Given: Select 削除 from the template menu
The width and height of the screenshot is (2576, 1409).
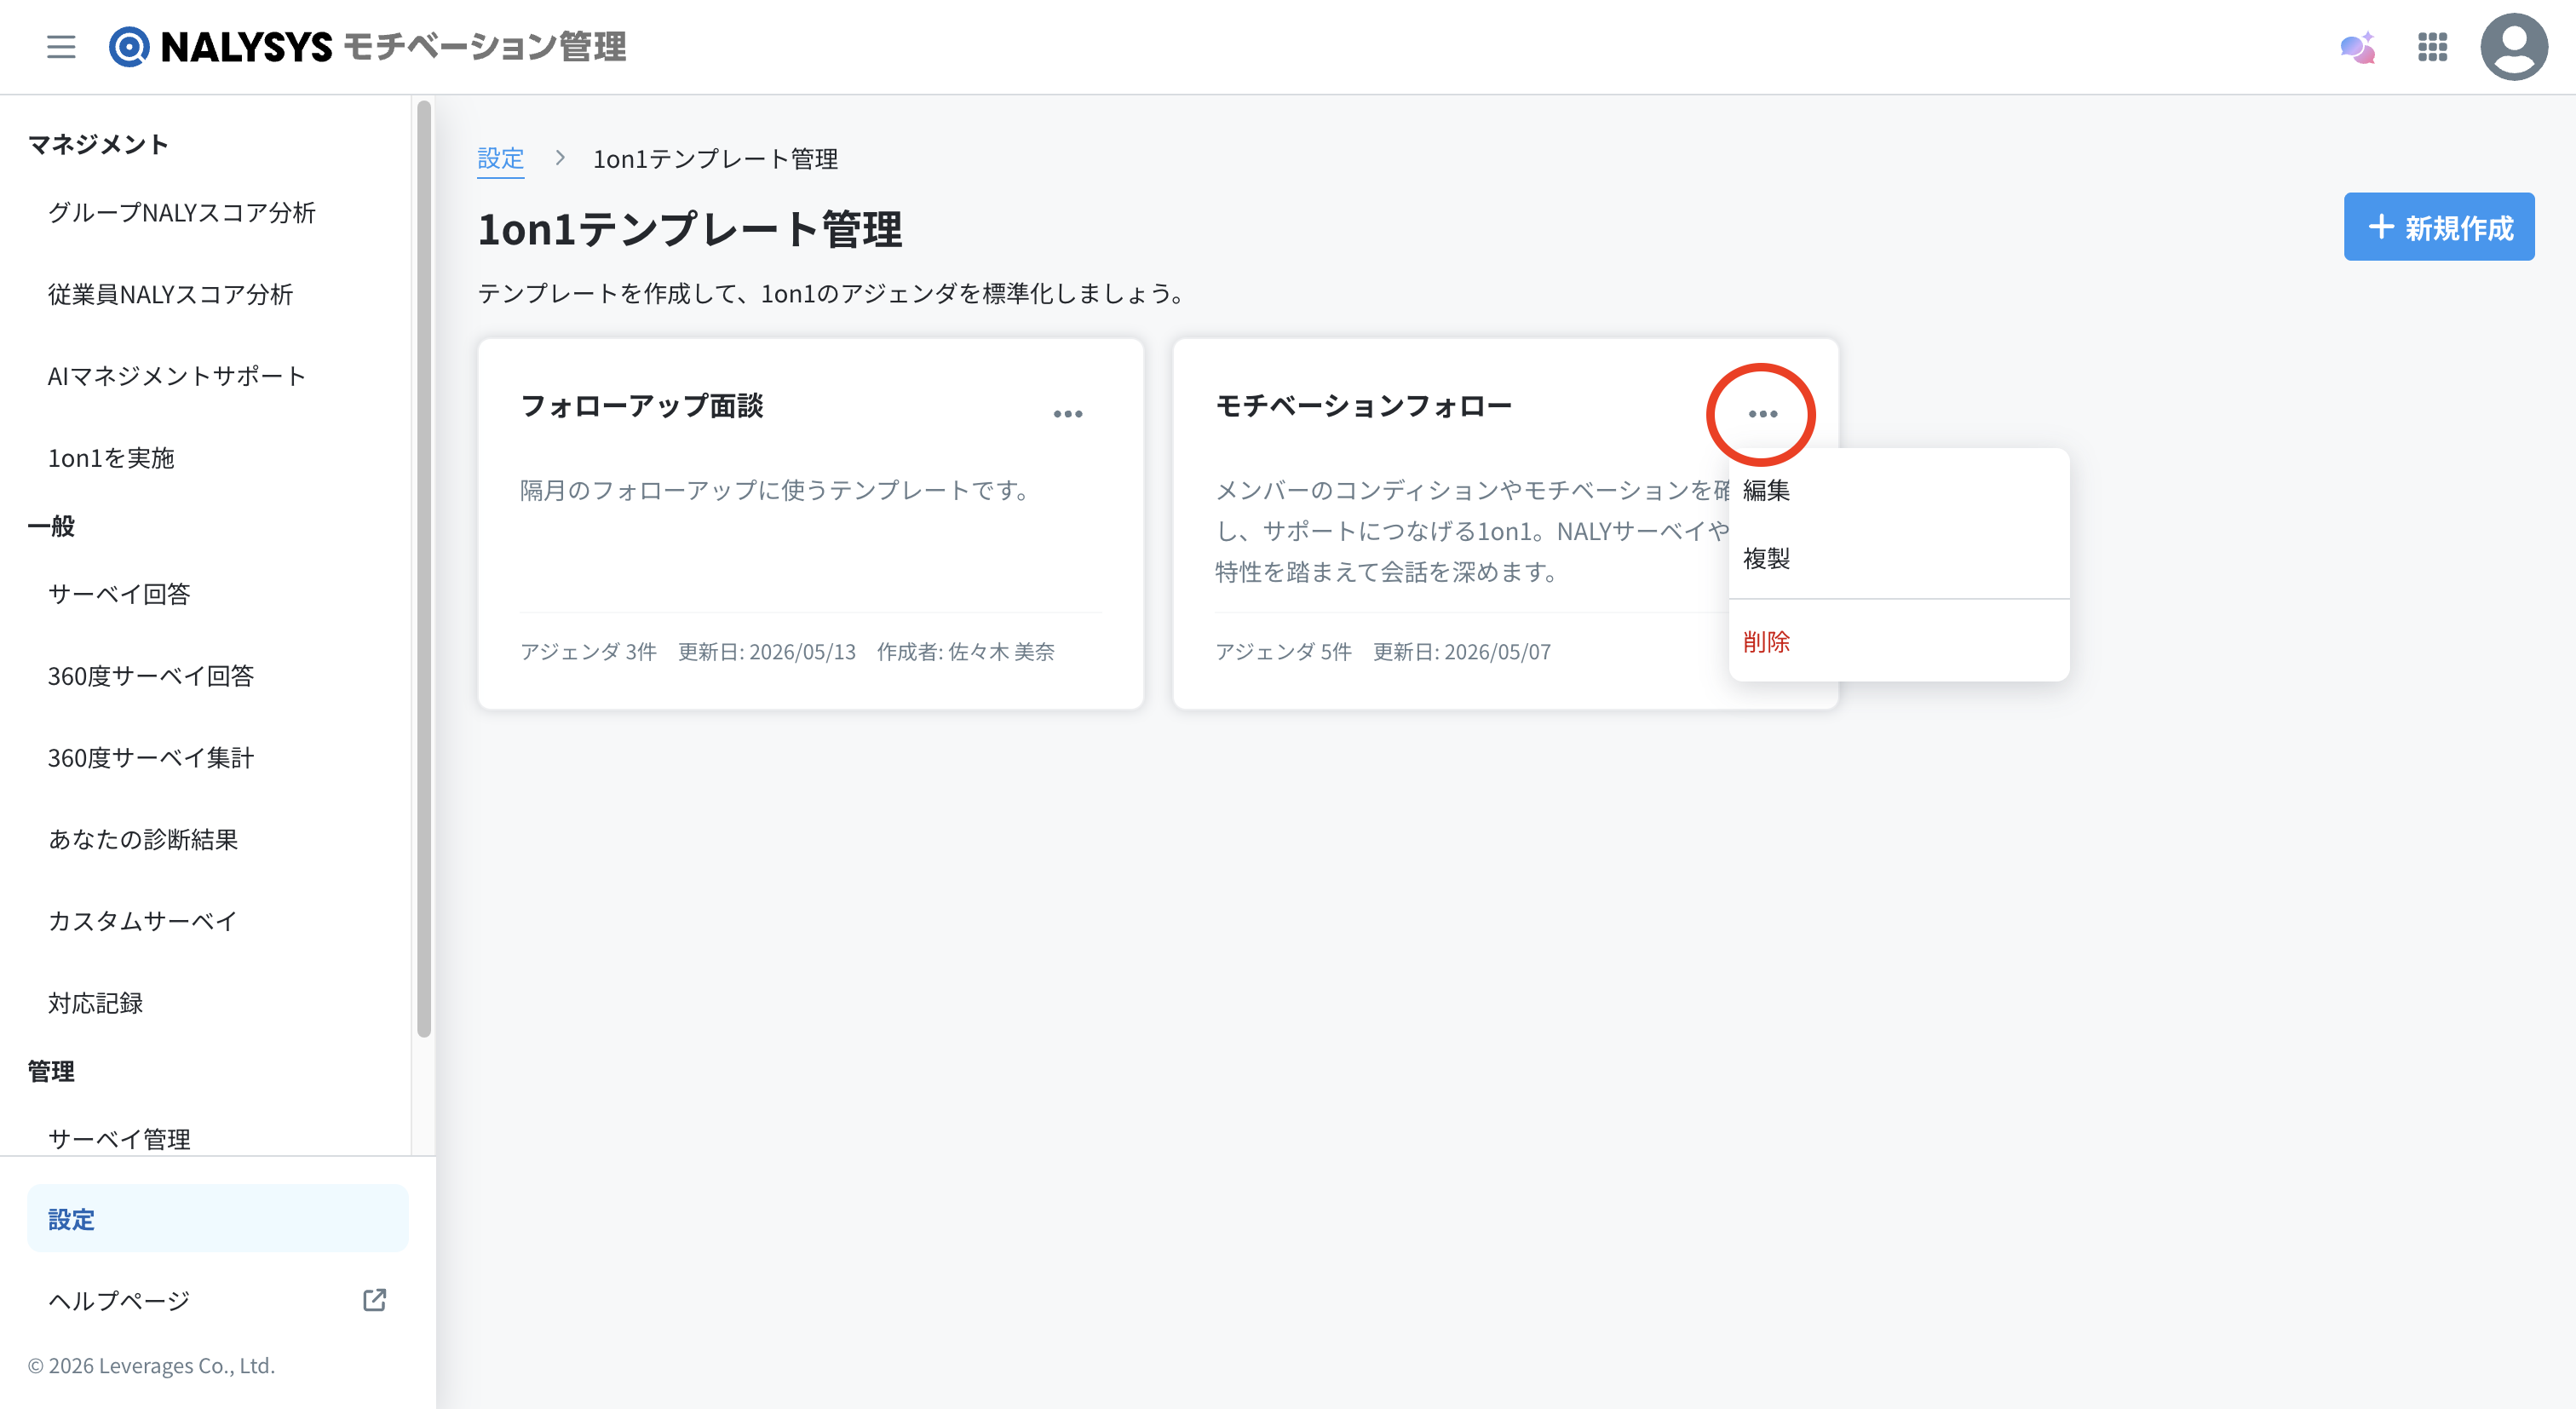Looking at the screenshot, I should click(x=1898, y=642).
